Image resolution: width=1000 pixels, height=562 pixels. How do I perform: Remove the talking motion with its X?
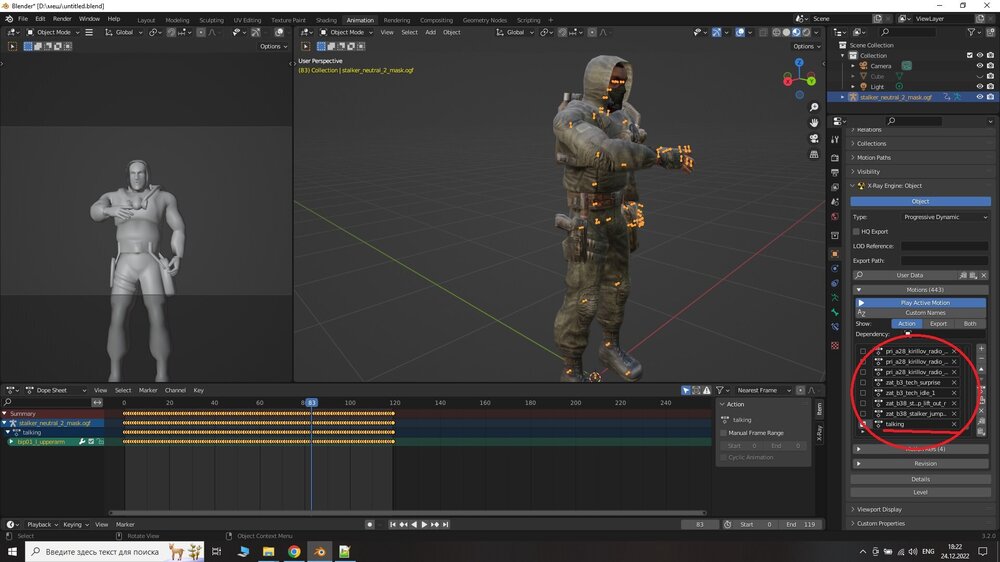[x=954, y=424]
